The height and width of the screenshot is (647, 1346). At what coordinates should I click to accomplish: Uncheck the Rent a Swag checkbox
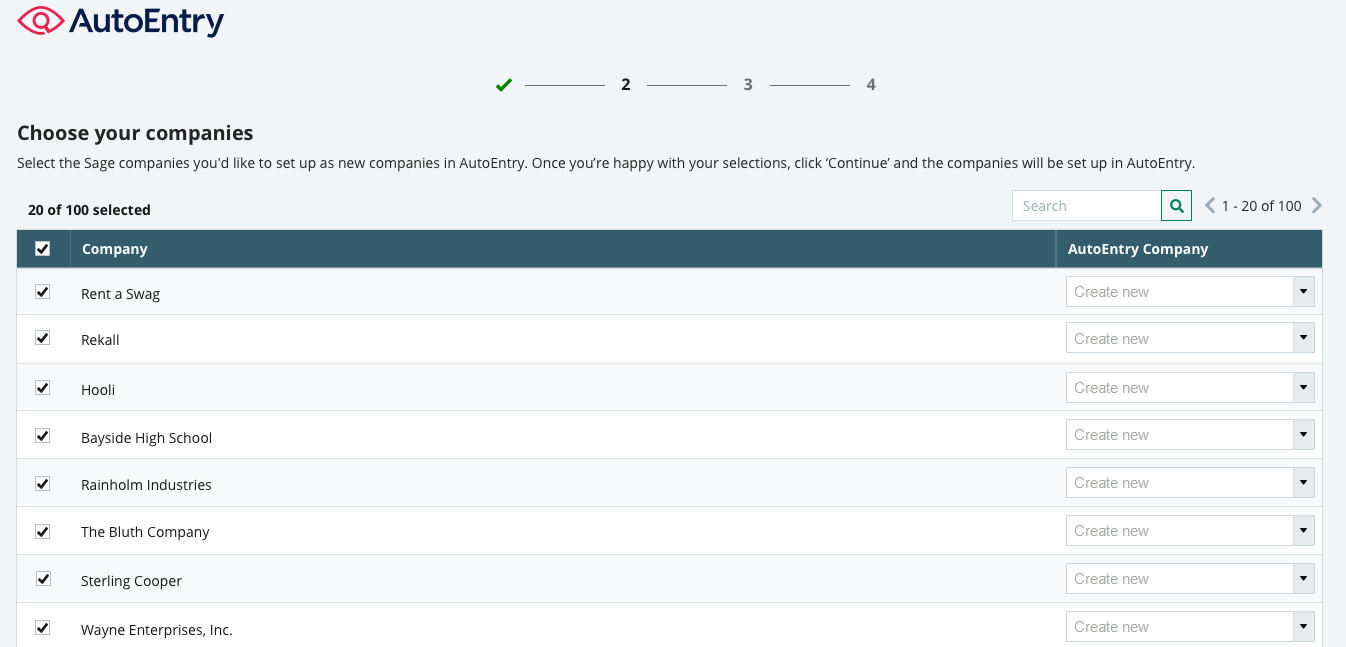43,292
